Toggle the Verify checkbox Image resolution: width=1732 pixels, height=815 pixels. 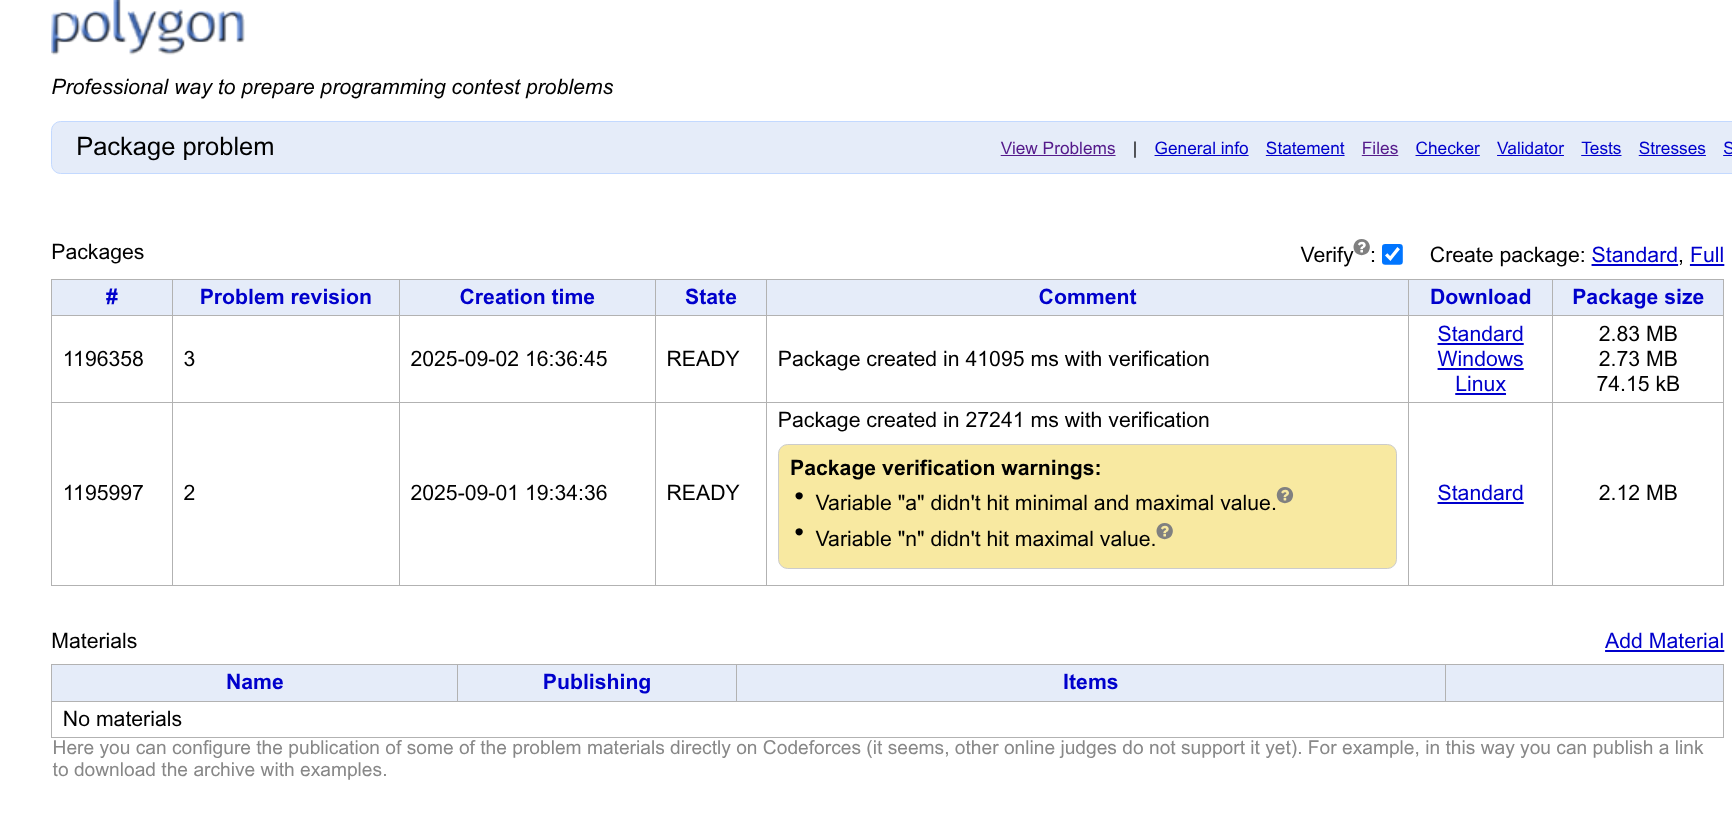click(x=1392, y=255)
